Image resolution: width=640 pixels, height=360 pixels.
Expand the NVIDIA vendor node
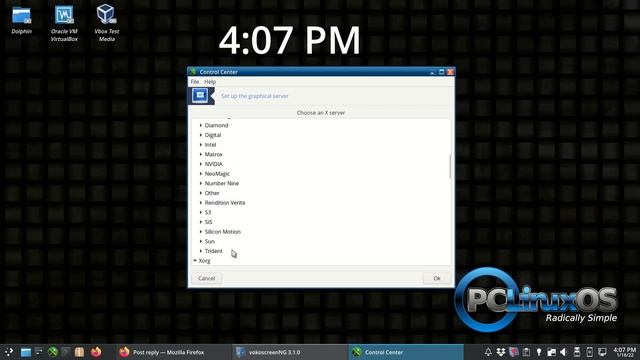200,164
